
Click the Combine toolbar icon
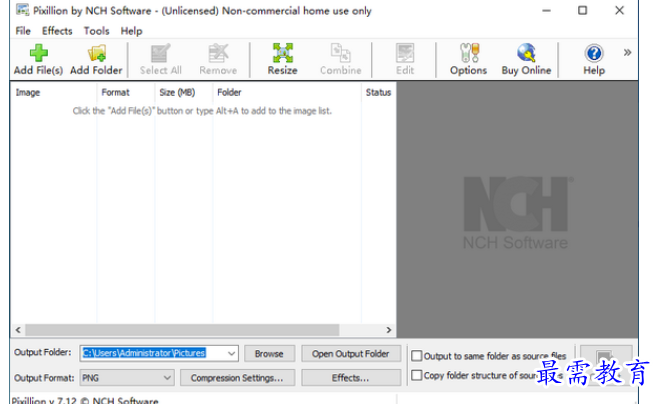(340, 53)
